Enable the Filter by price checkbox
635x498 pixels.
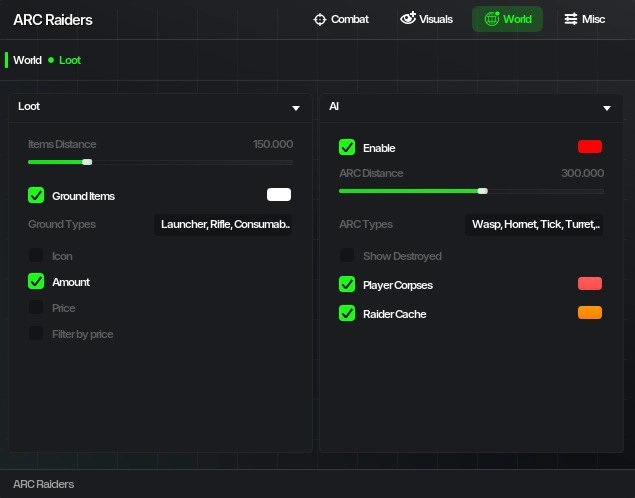(36, 334)
